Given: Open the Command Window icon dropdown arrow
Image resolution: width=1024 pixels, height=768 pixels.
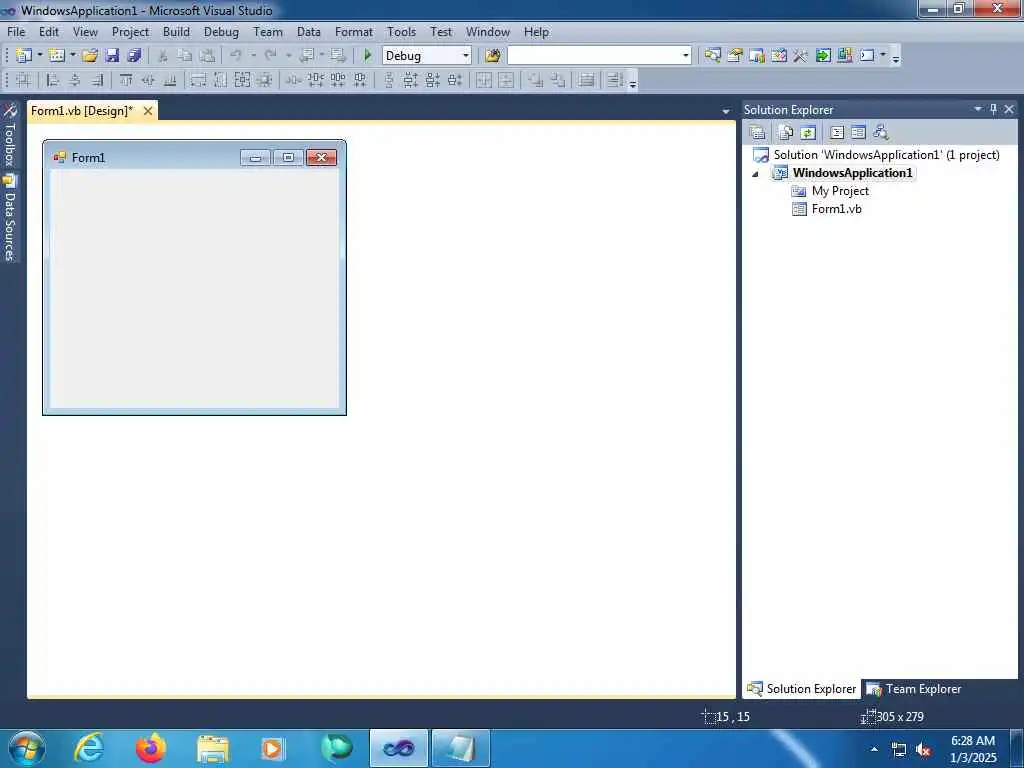Looking at the screenshot, I should click(x=883, y=56).
